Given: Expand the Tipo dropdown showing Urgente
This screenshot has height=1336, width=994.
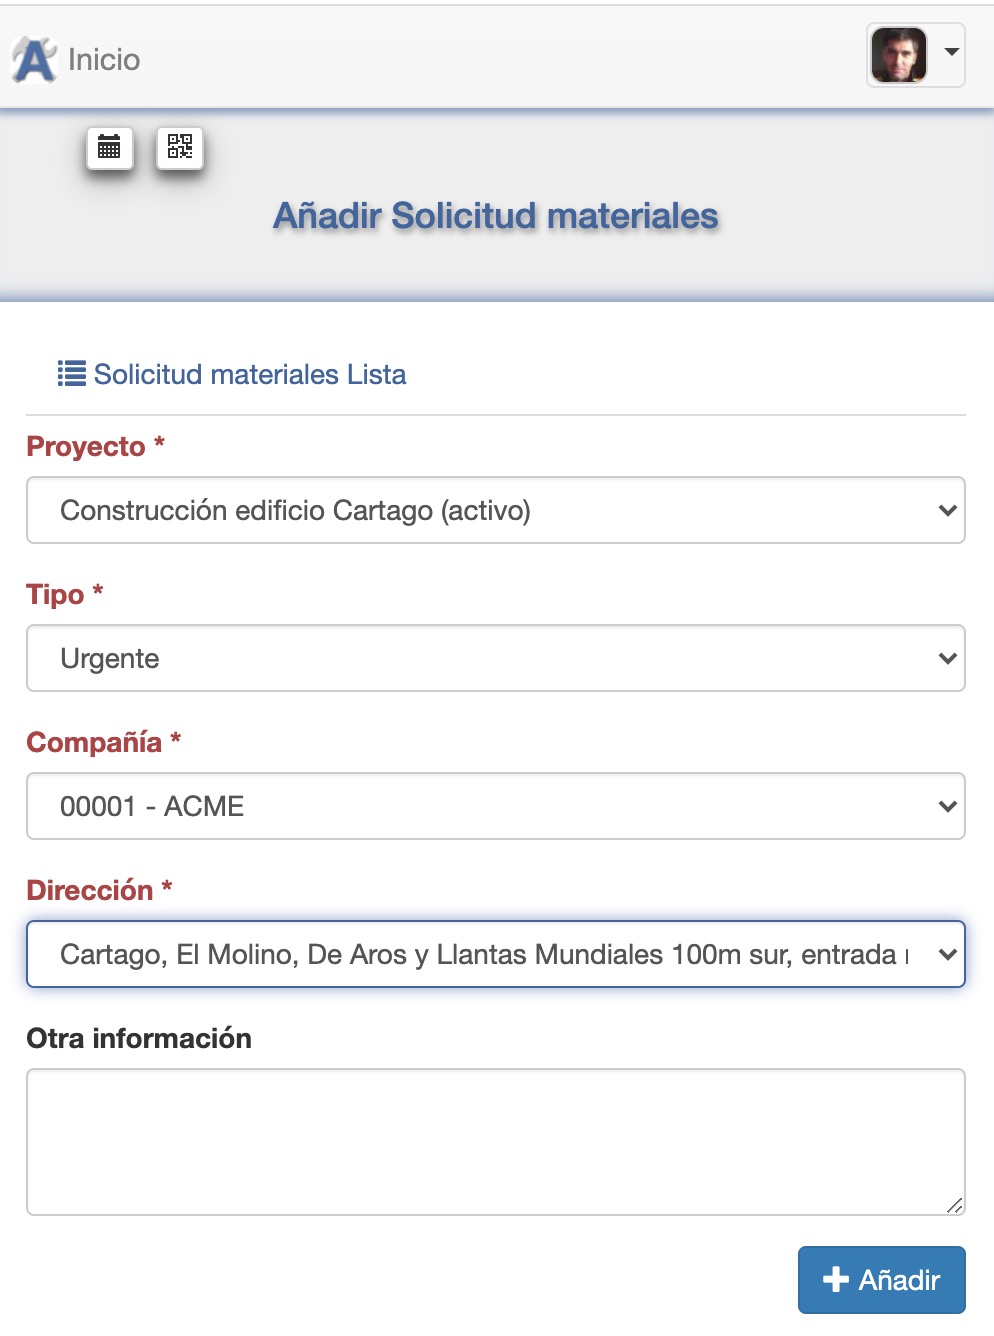Looking at the screenshot, I should point(495,658).
